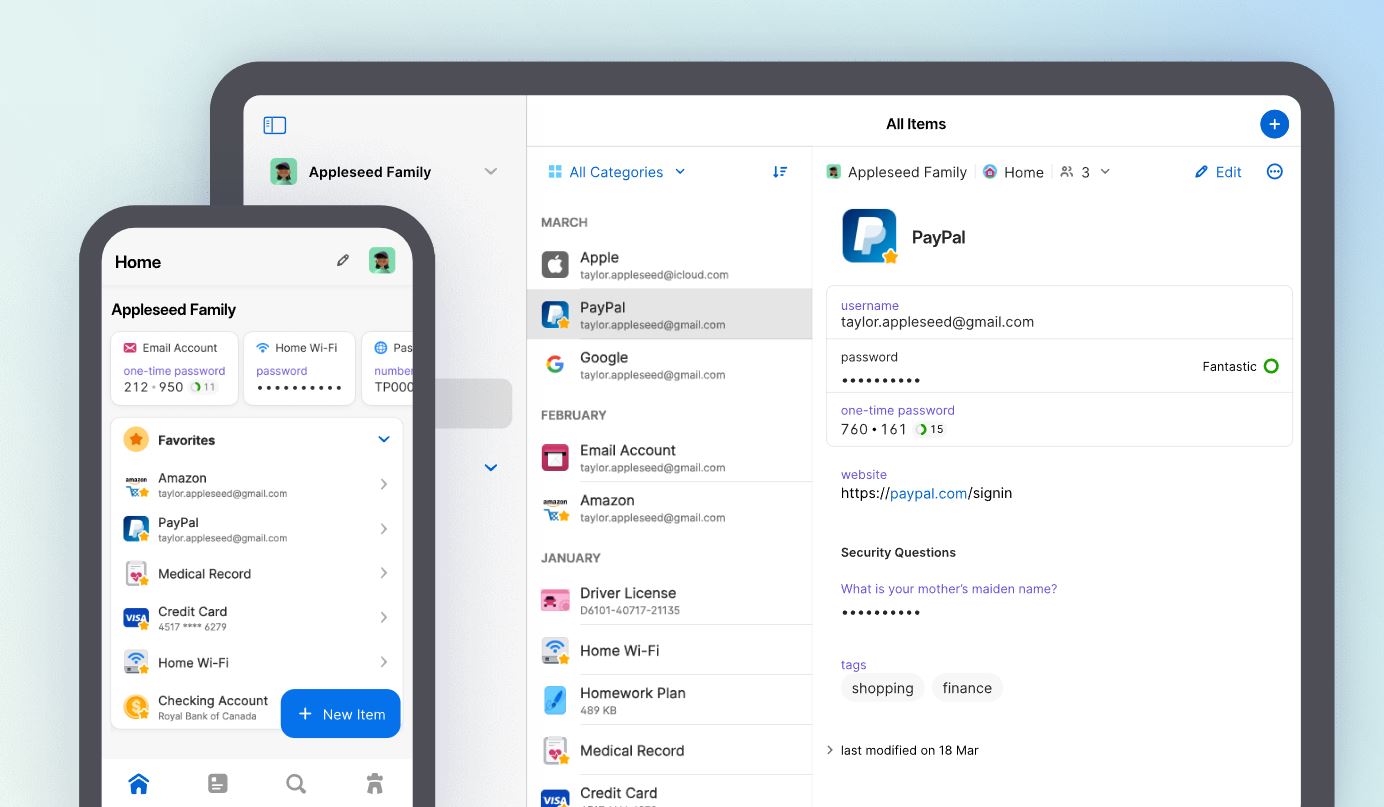Click the finance tag

[967, 688]
